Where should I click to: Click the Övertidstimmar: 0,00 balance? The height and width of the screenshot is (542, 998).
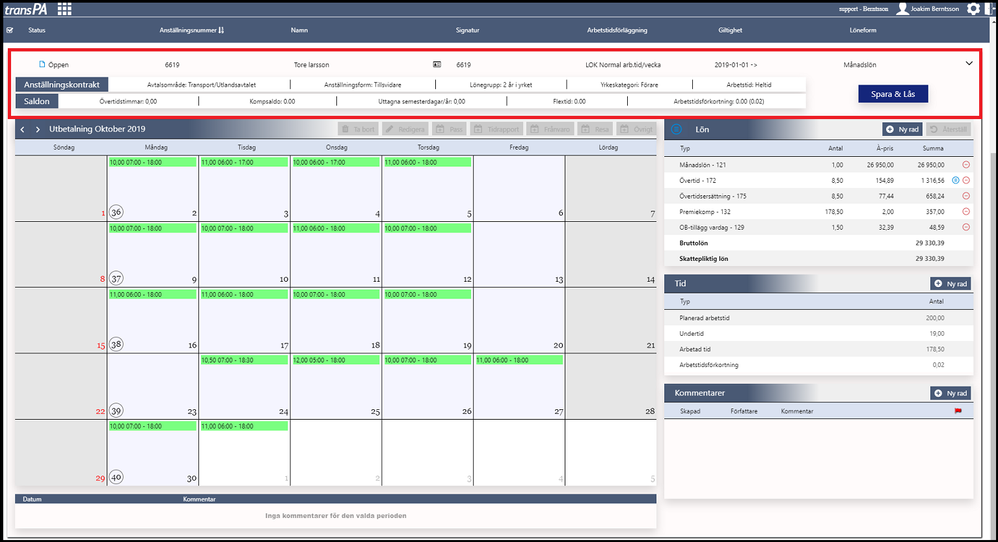pos(128,101)
